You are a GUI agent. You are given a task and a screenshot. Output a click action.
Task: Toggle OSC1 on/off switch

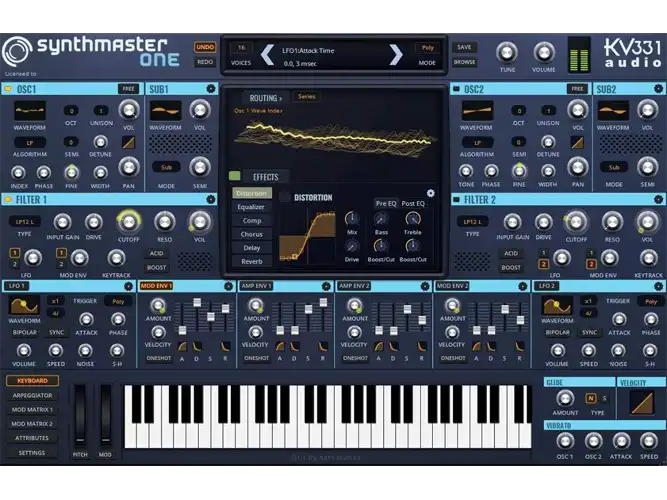(x=8, y=89)
